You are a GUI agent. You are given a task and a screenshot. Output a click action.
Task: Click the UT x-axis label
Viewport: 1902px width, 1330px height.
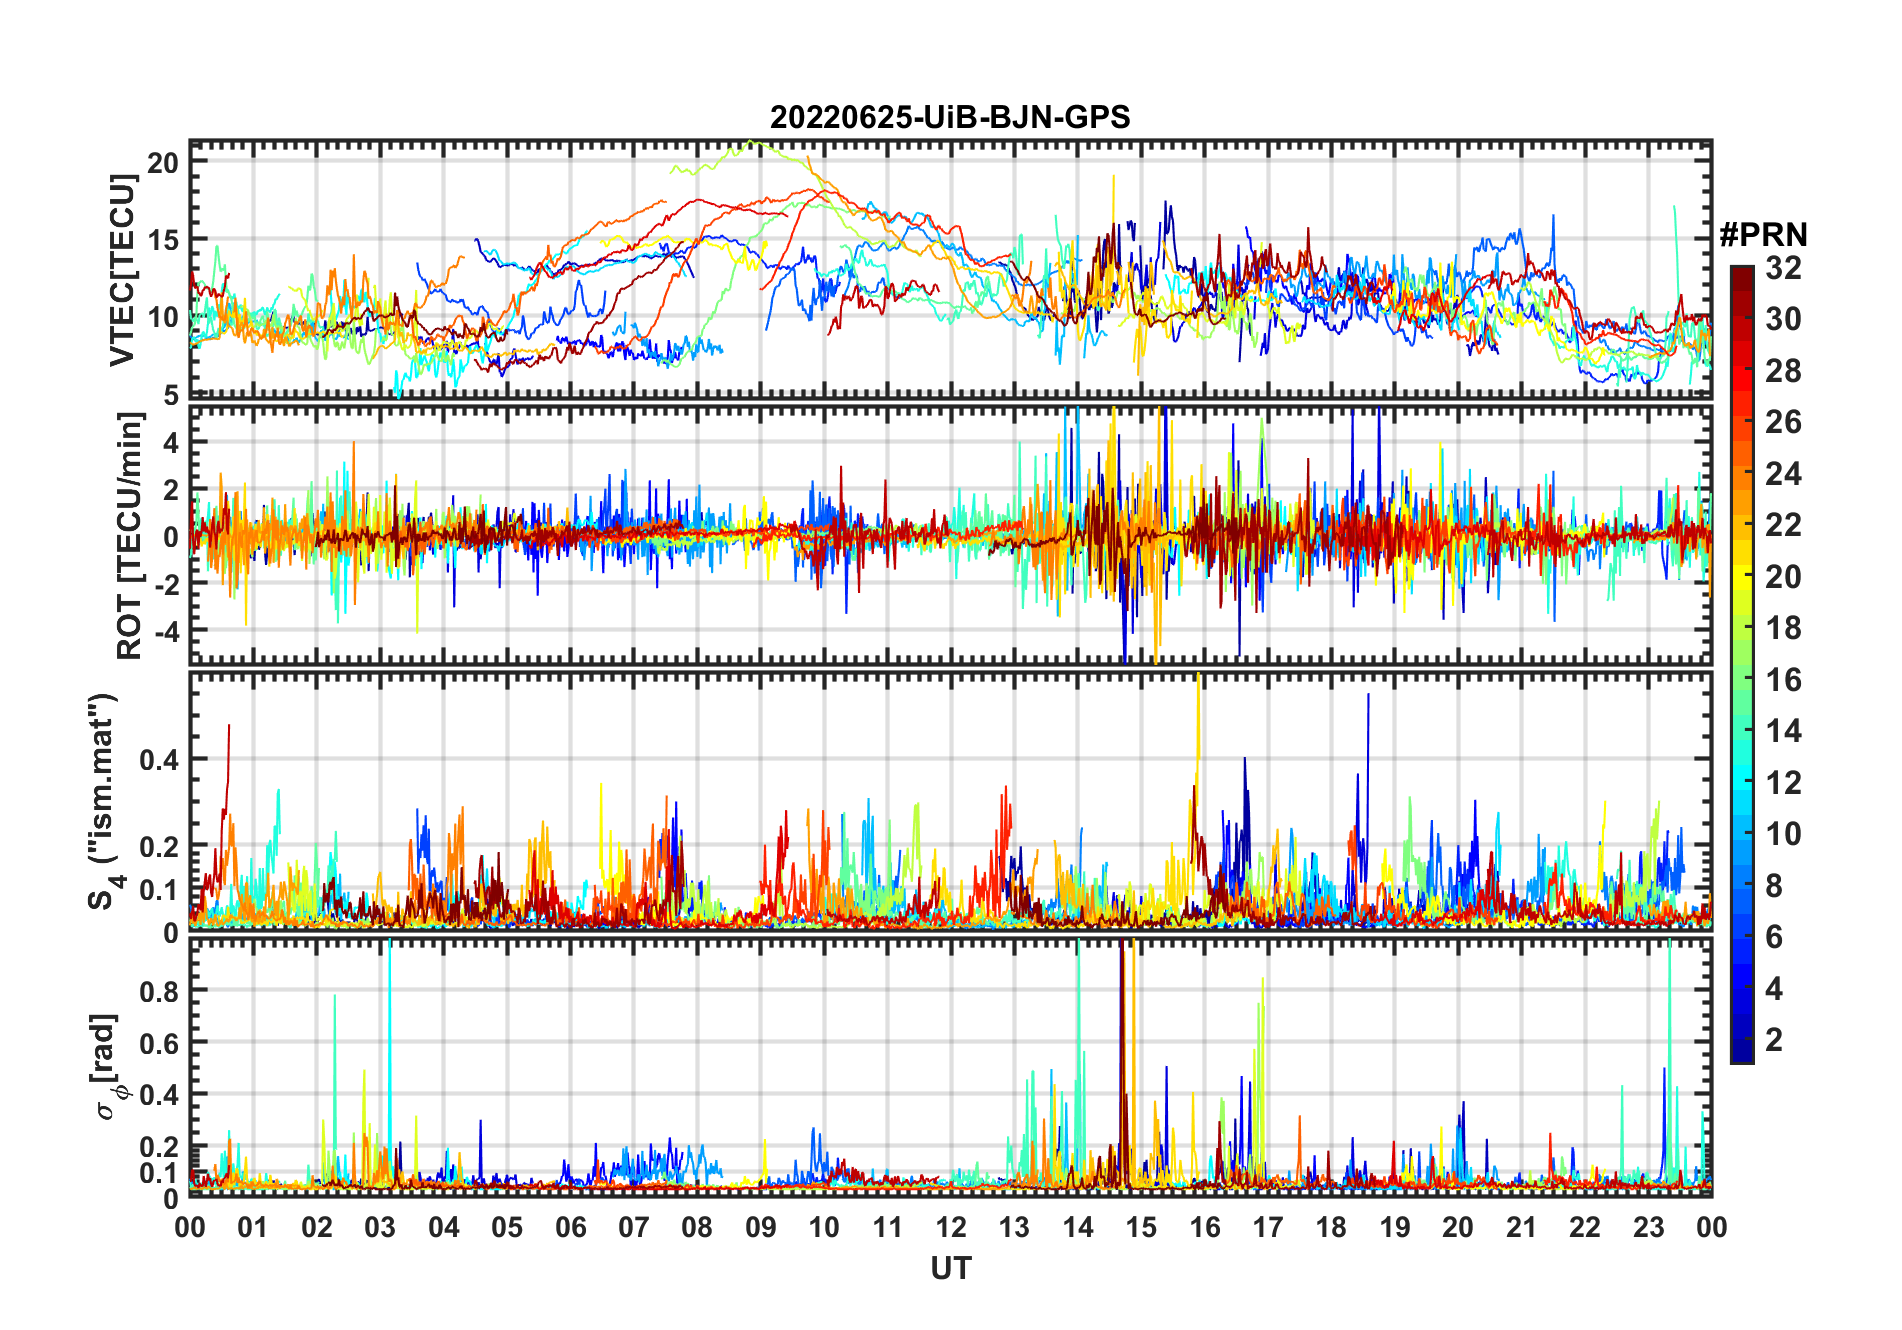951,1268
